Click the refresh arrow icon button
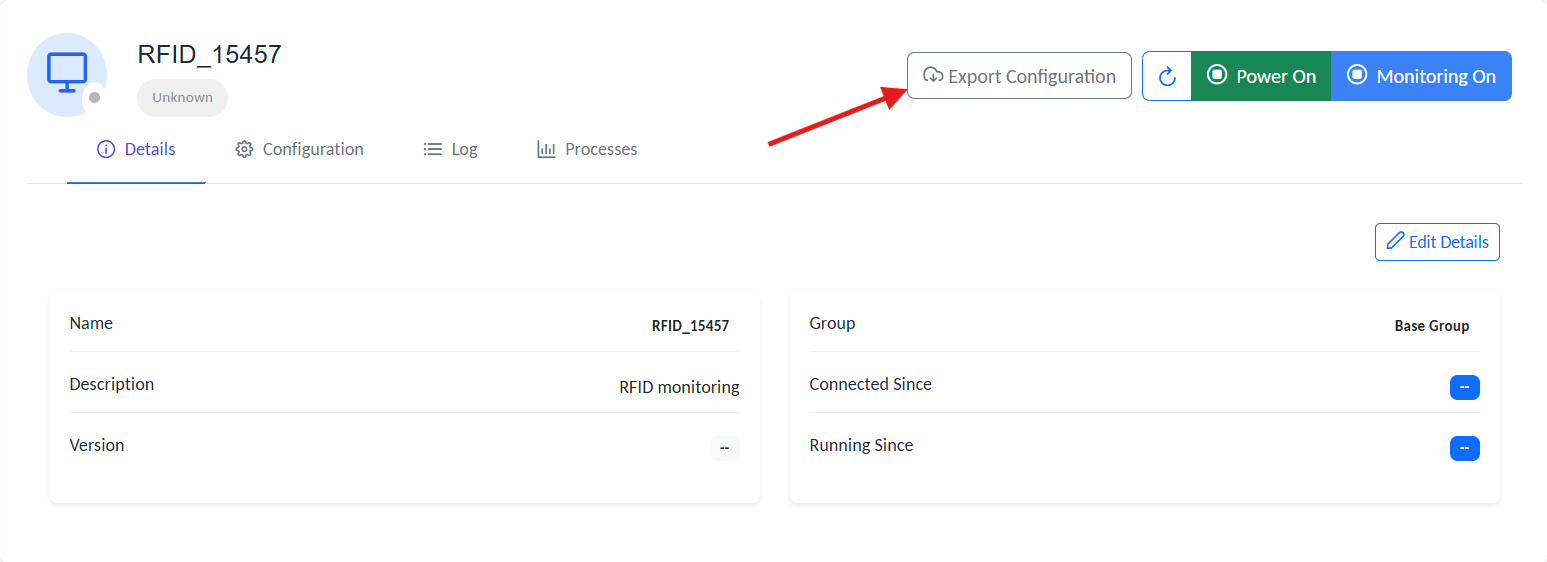1547x562 pixels. pos(1166,77)
